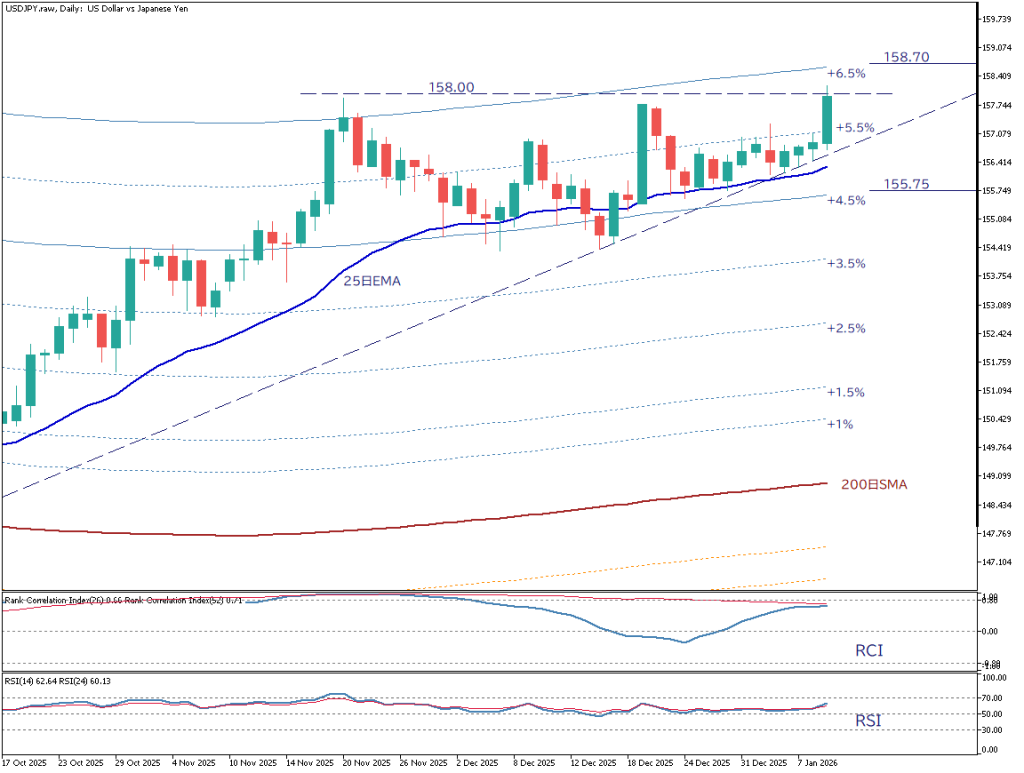Click the 17 Oct 2025 date marker

point(26,762)
